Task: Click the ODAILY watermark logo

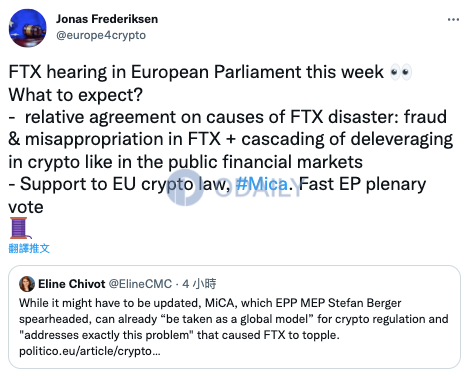Action: pos(233,188)
